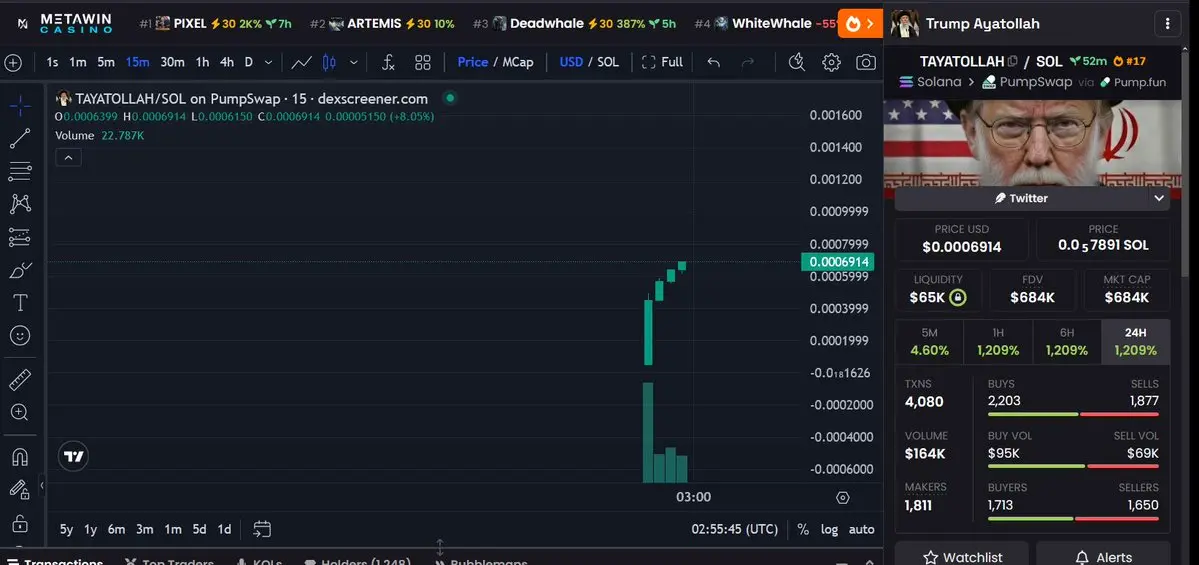Select candlestick chart type icon
Screen dimensions: 1199x565
(330, 63)
